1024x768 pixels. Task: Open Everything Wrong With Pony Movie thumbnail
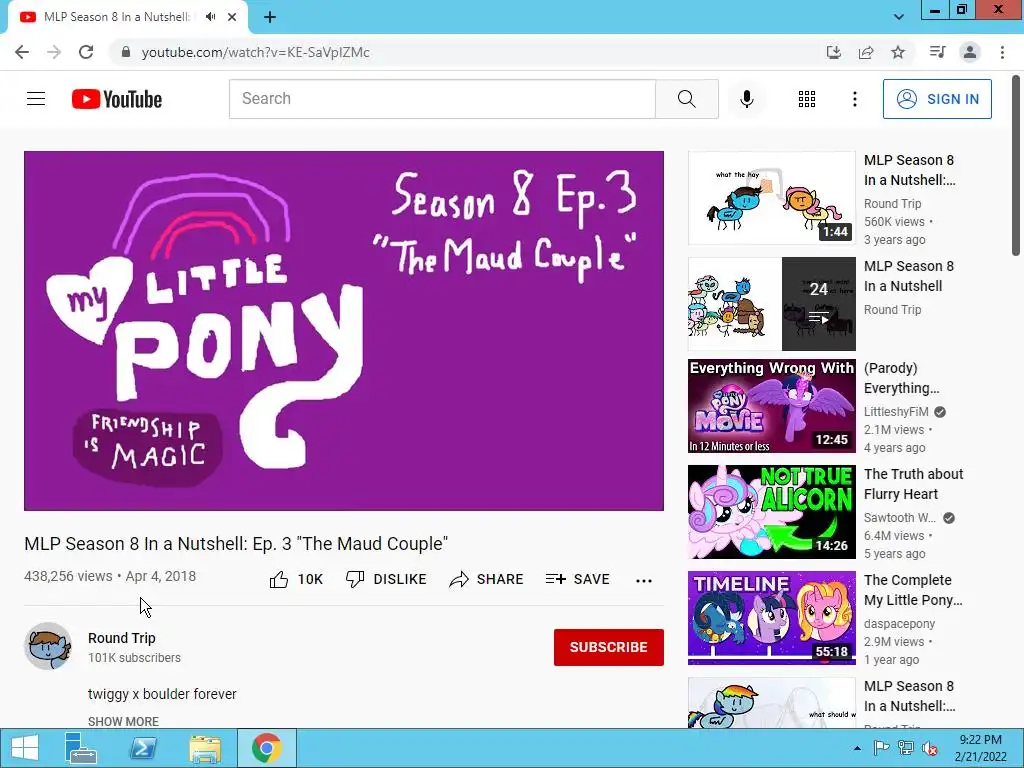pos(771,406)
